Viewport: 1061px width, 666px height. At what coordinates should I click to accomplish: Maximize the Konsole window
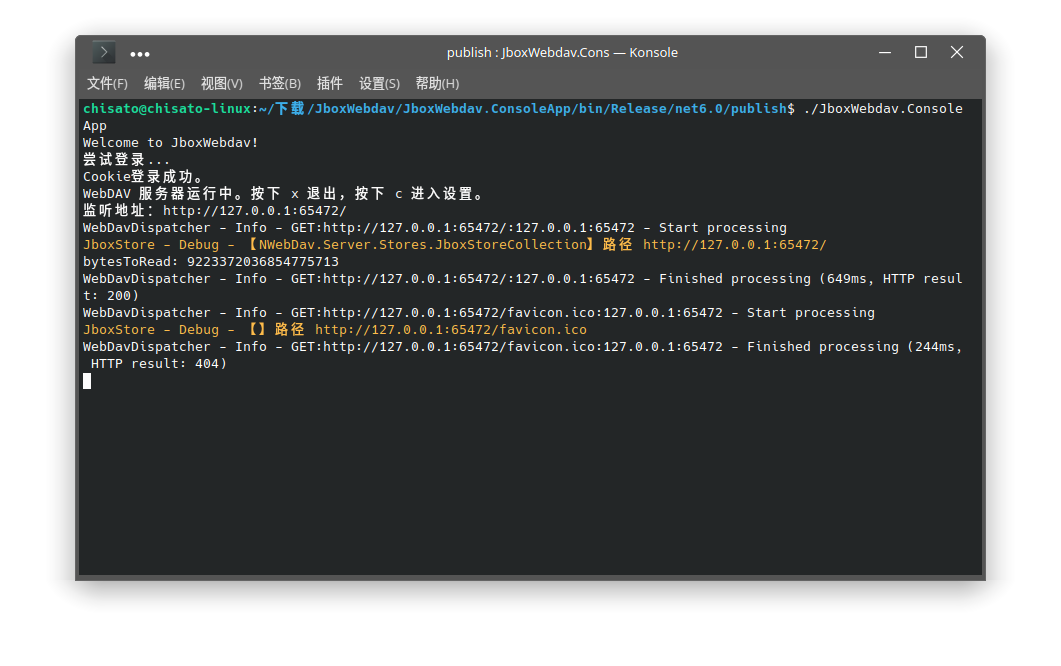pyautogui.click(x=921, y=52)
